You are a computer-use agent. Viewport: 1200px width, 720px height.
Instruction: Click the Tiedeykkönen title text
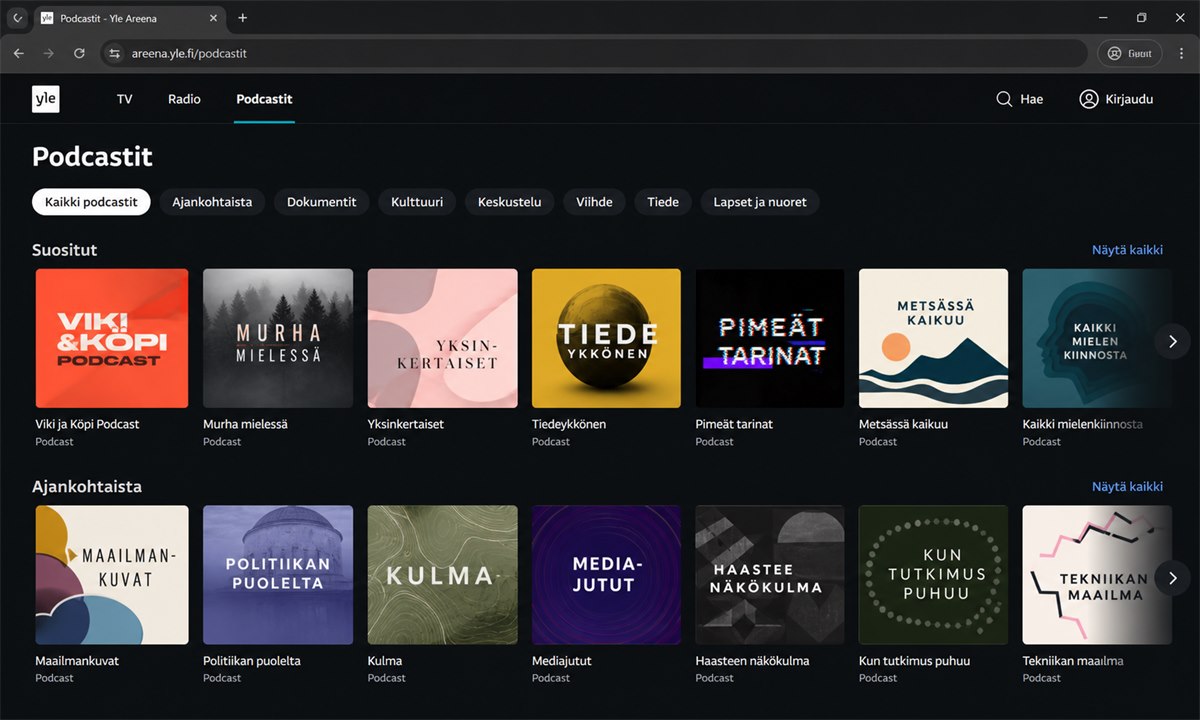(x=569, y=424)
